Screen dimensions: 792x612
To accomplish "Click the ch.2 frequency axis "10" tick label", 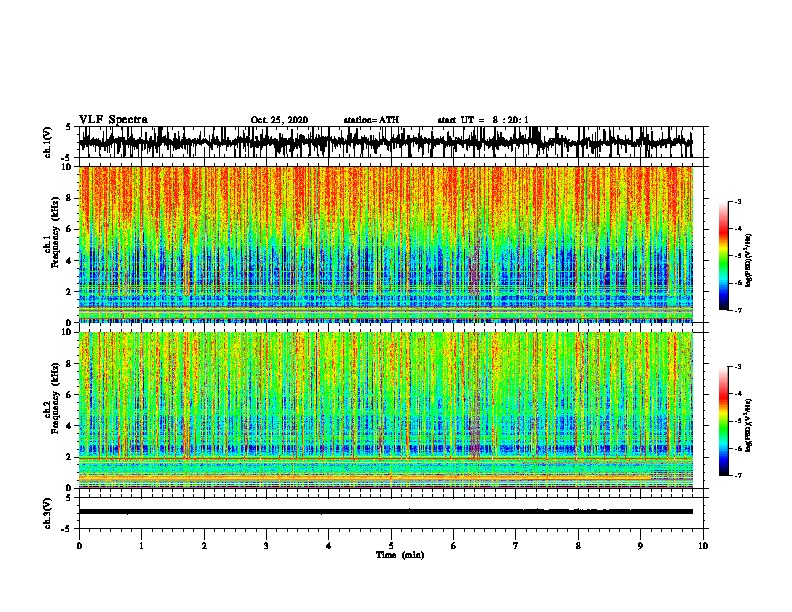I will 67,332.
